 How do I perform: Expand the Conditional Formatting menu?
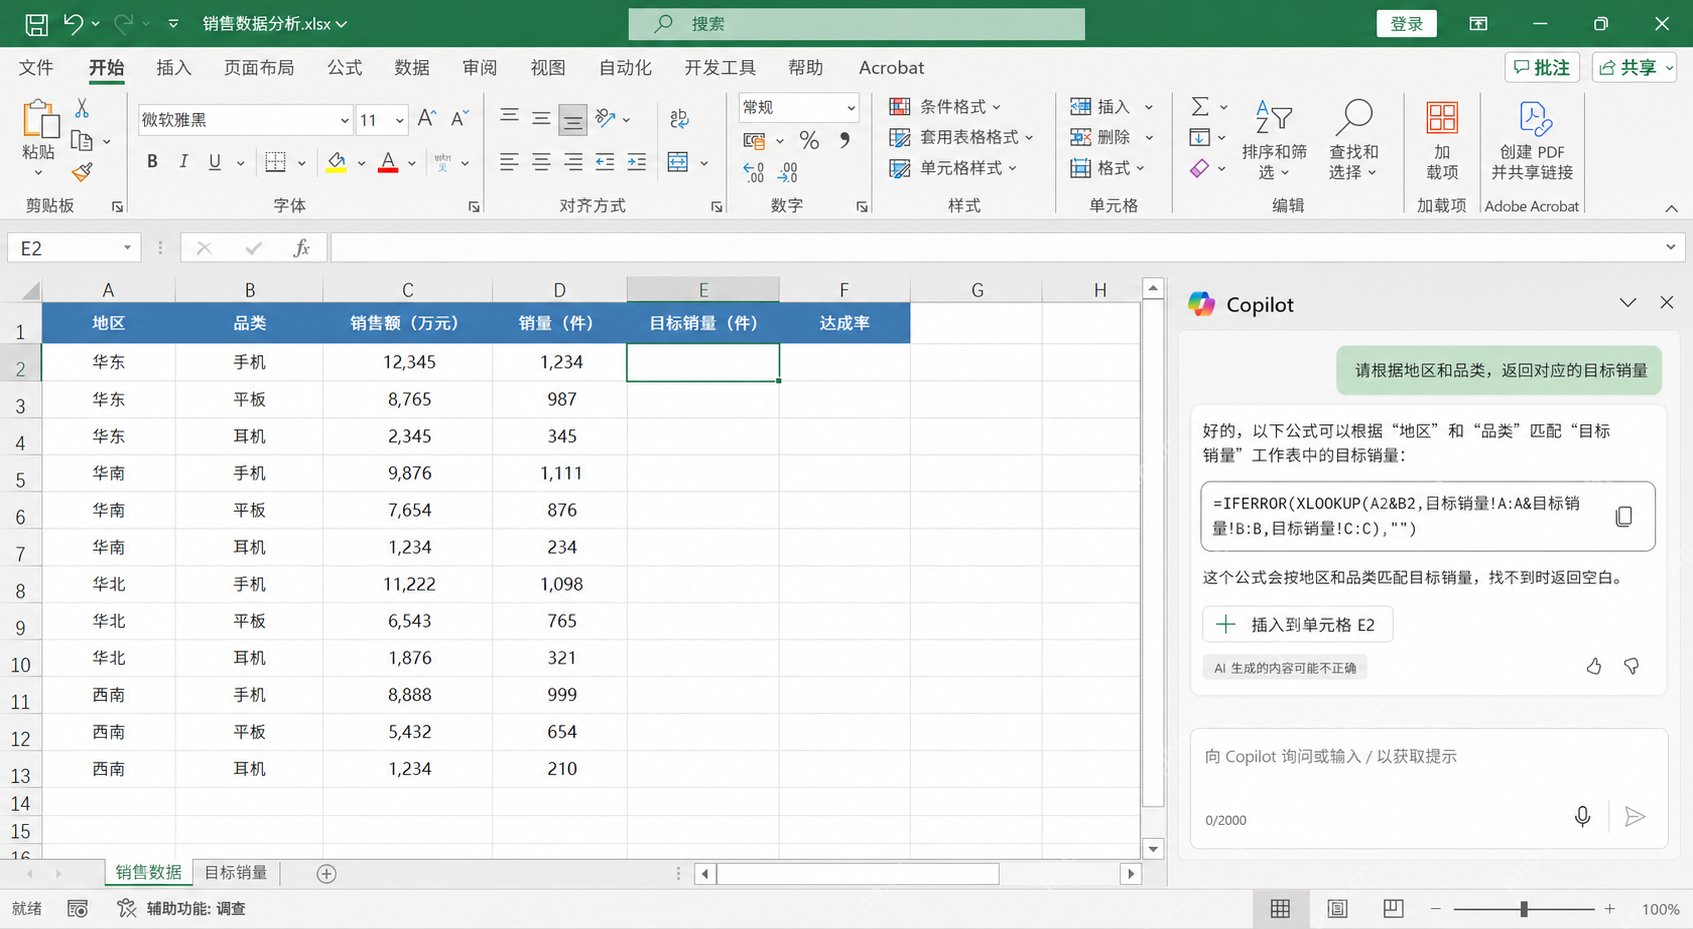click(945, 107)
